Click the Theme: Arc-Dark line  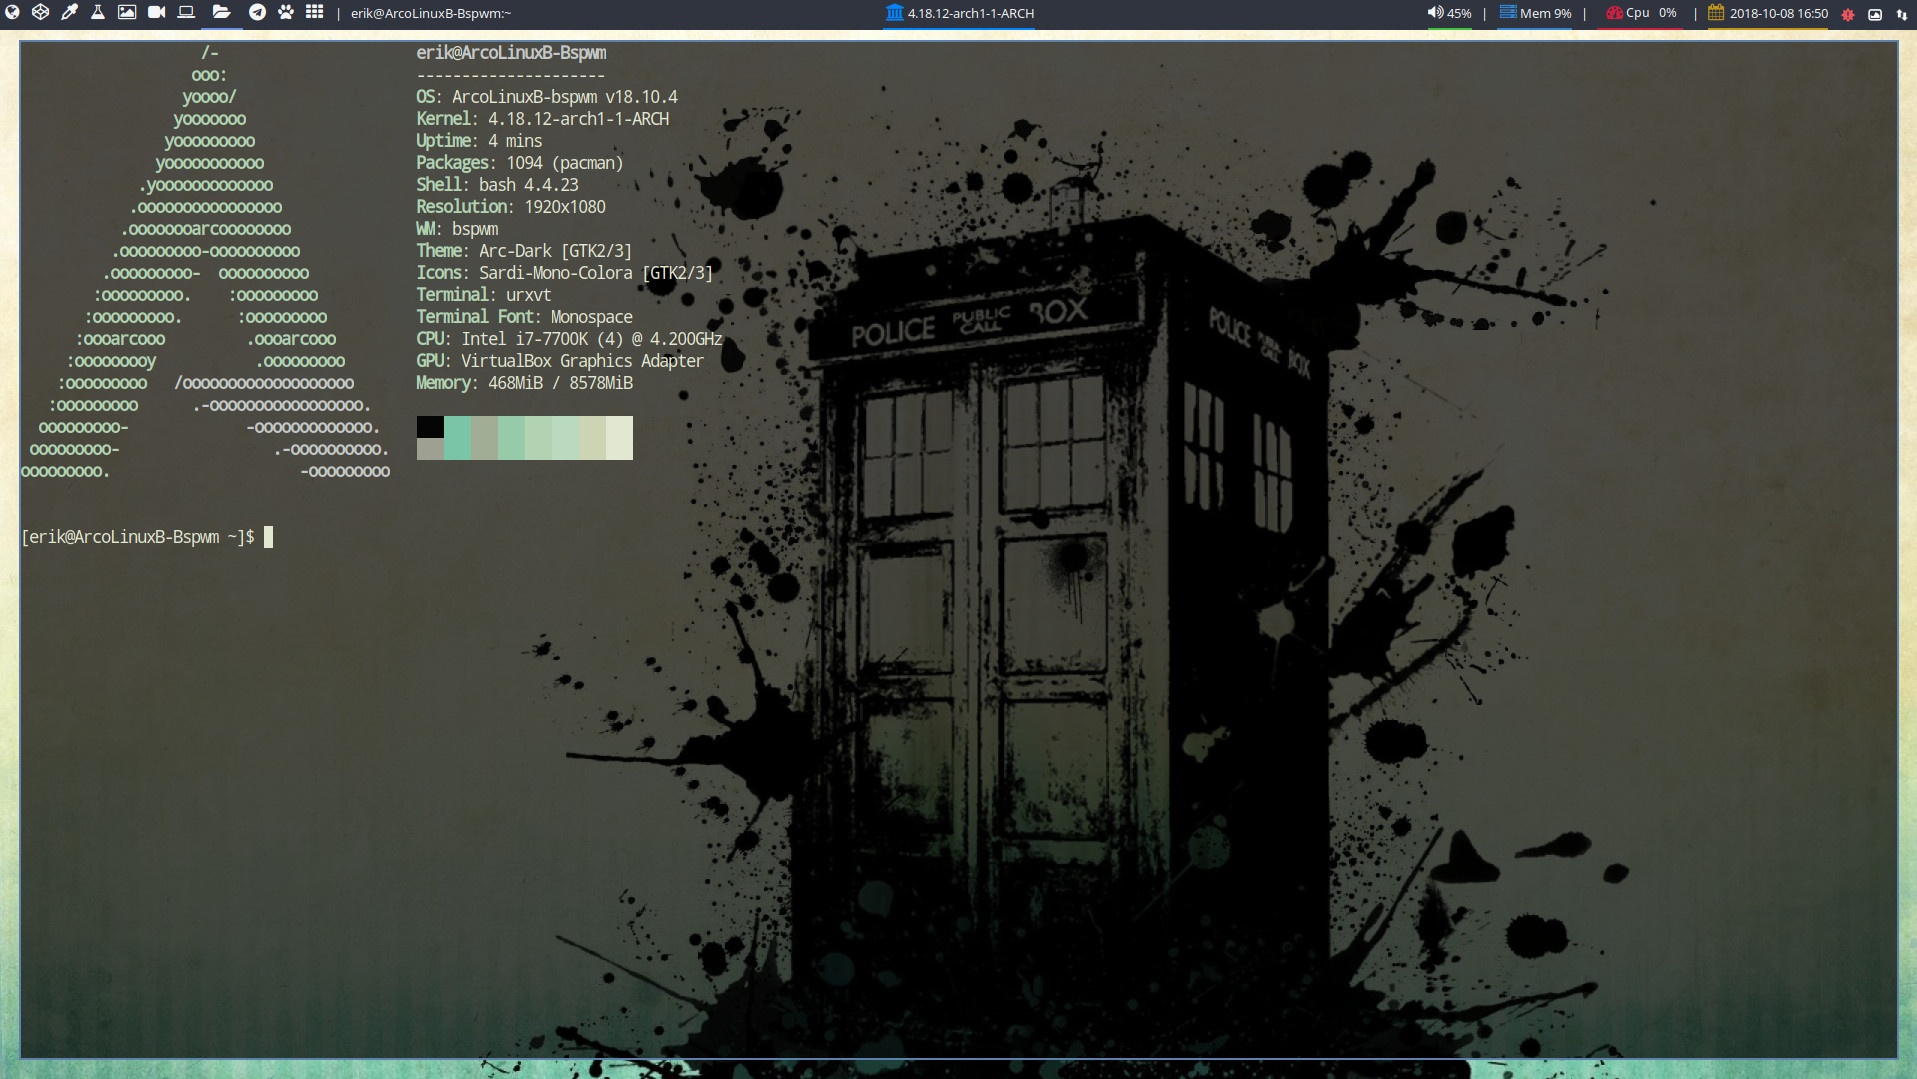(x=524, y=251)
